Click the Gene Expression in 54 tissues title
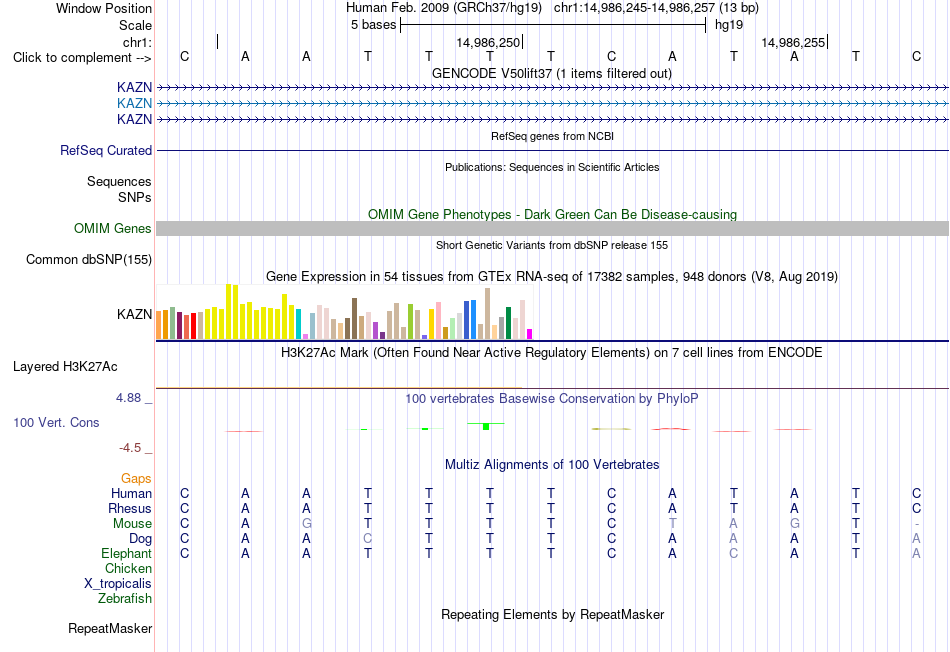The width and height of the screenshot is (950, 652). 552,277
